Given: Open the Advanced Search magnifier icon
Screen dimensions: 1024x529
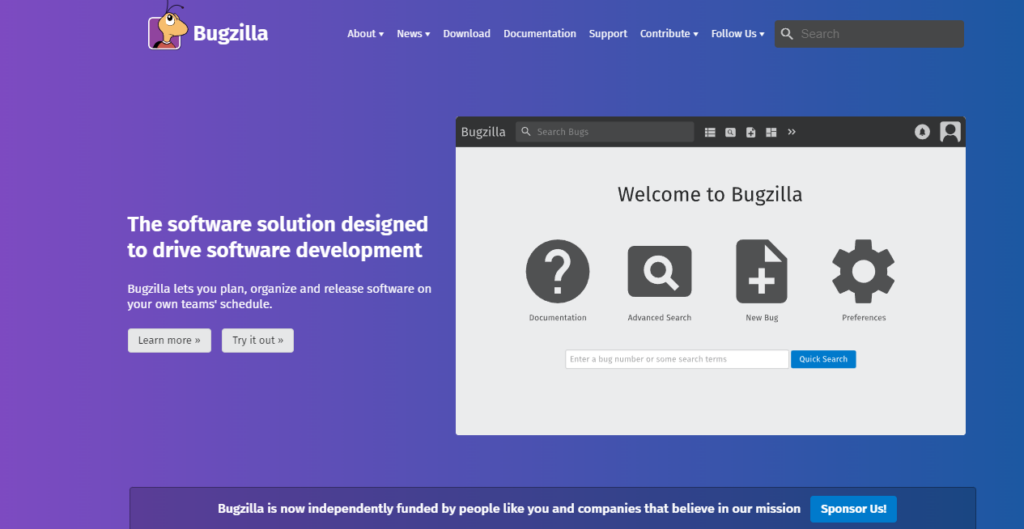Looking at the screenshot, I should [660, 271].
